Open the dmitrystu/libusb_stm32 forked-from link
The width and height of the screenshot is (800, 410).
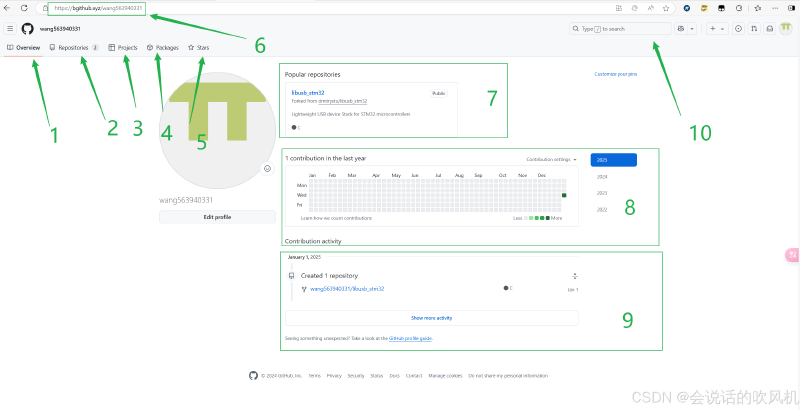coord(343,101)
